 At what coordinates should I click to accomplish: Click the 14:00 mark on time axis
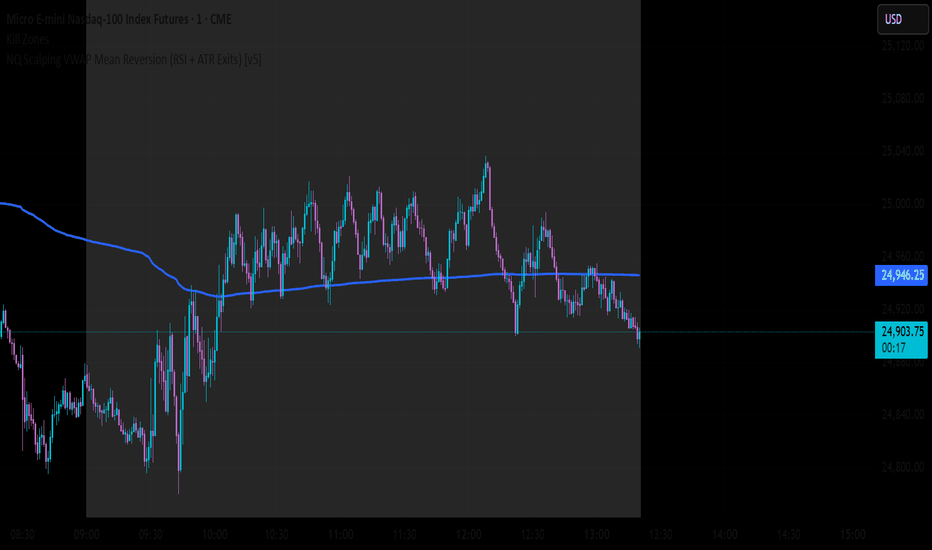(x=725, y=535)
